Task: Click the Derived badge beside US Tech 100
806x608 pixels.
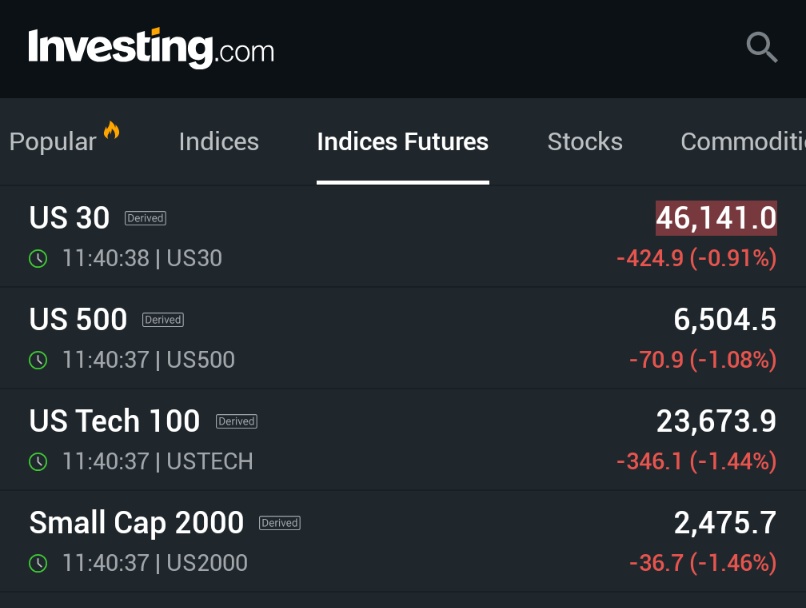Action: click(237, 421)
